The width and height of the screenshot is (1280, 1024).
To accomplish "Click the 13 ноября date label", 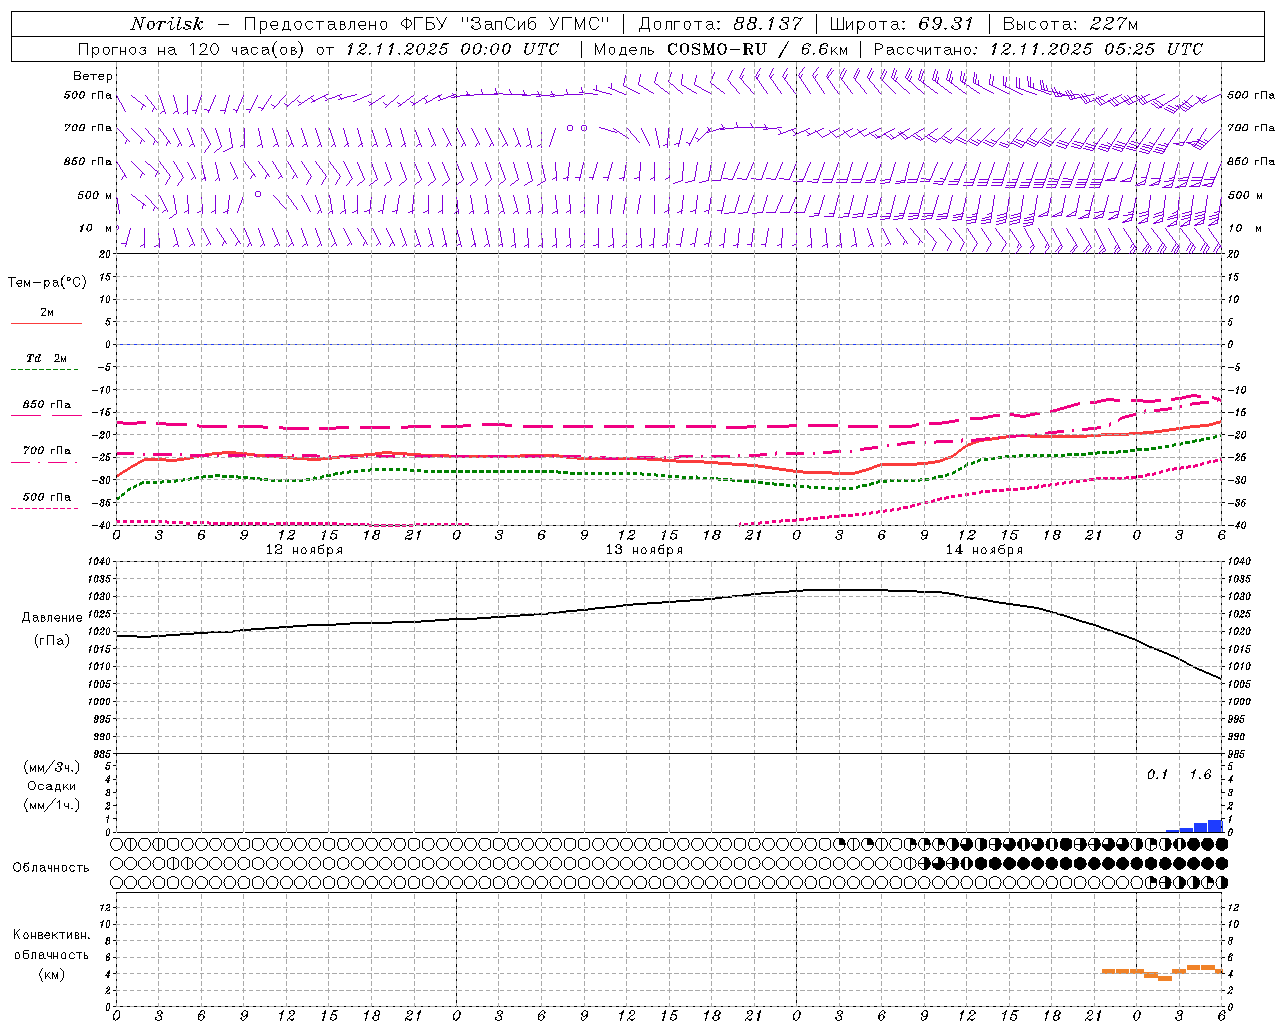I will (644, 550).
